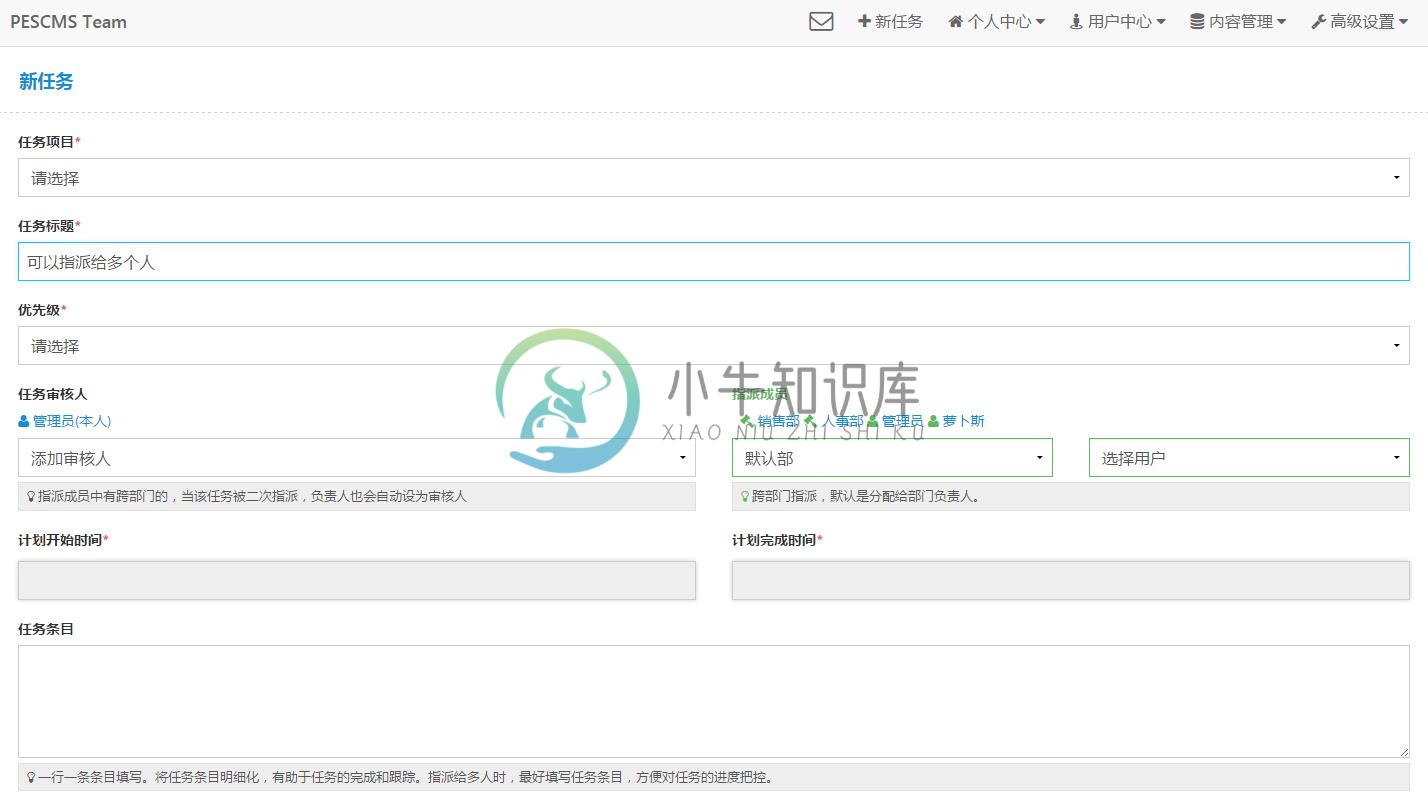Click the 人事部 assigned department link
Screen dimensions: 1428x800
pos(842,421)
